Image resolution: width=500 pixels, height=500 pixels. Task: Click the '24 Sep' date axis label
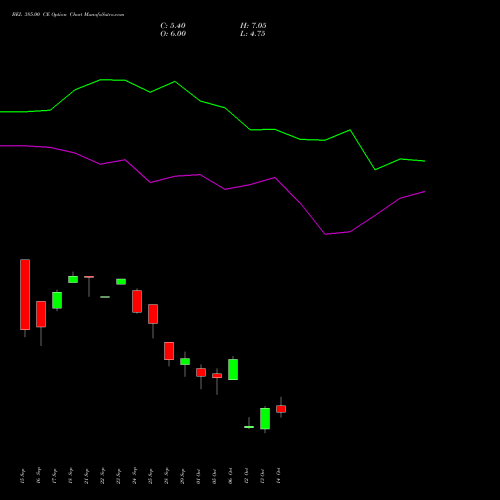pos(134,476)
